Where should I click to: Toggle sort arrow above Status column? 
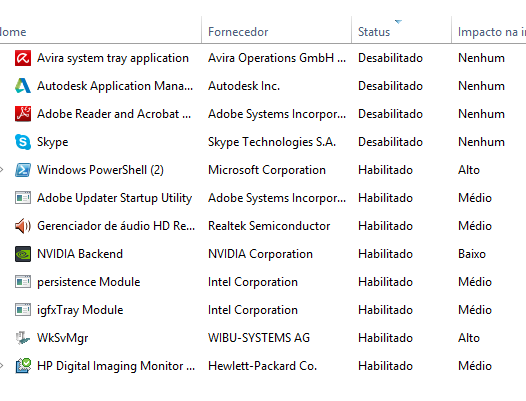click(398, 22)
